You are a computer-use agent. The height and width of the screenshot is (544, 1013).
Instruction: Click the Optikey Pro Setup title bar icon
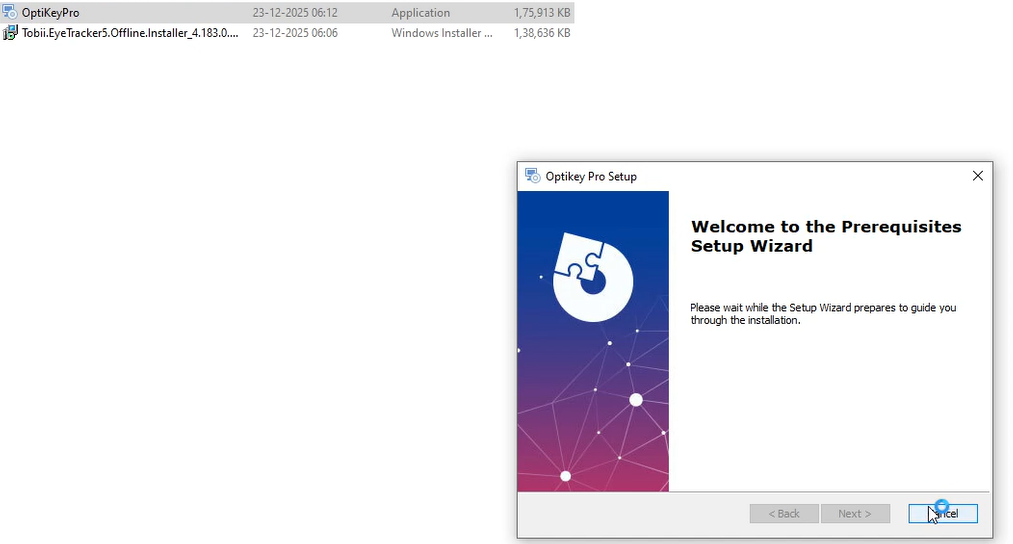pos(532,176)
